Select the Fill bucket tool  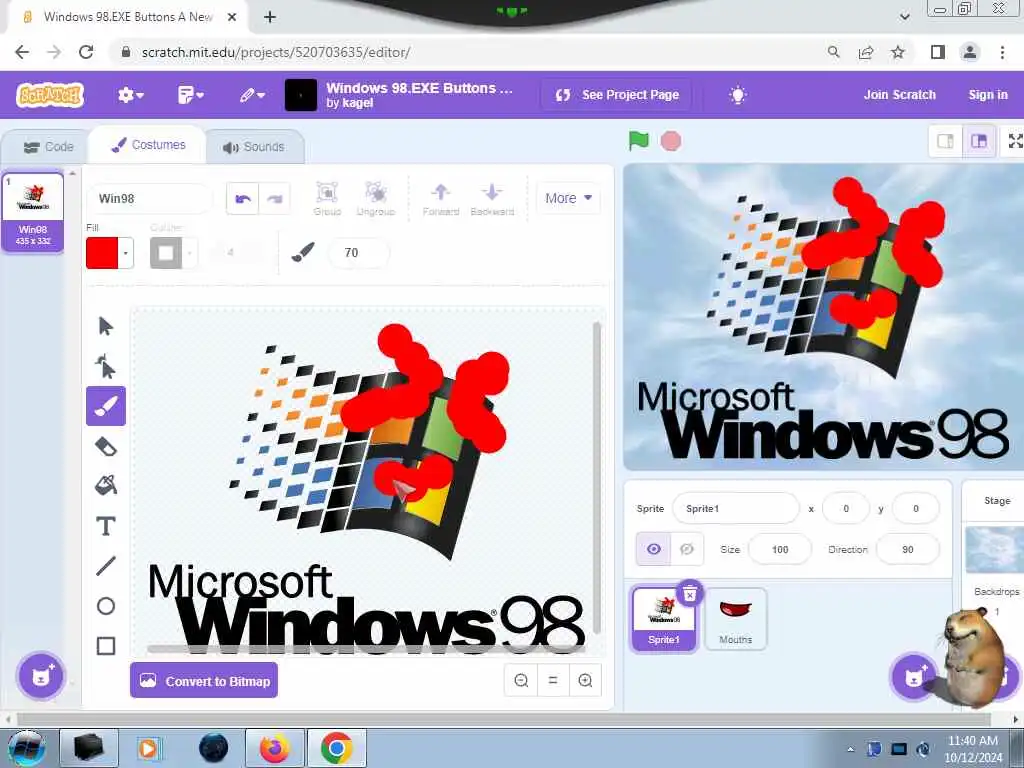pyautogui.click(x=106, y=486)
